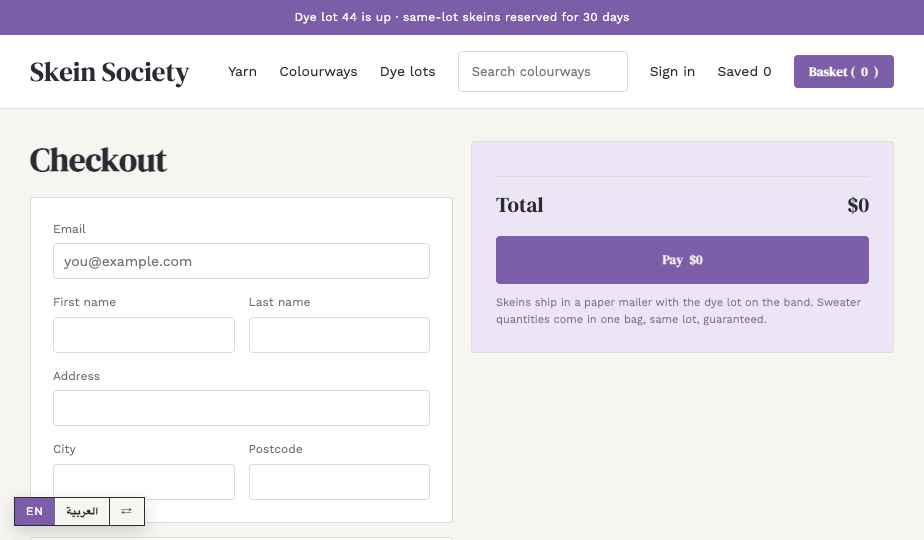Click the Dye lot 44 announcement banner

point(462,17)
